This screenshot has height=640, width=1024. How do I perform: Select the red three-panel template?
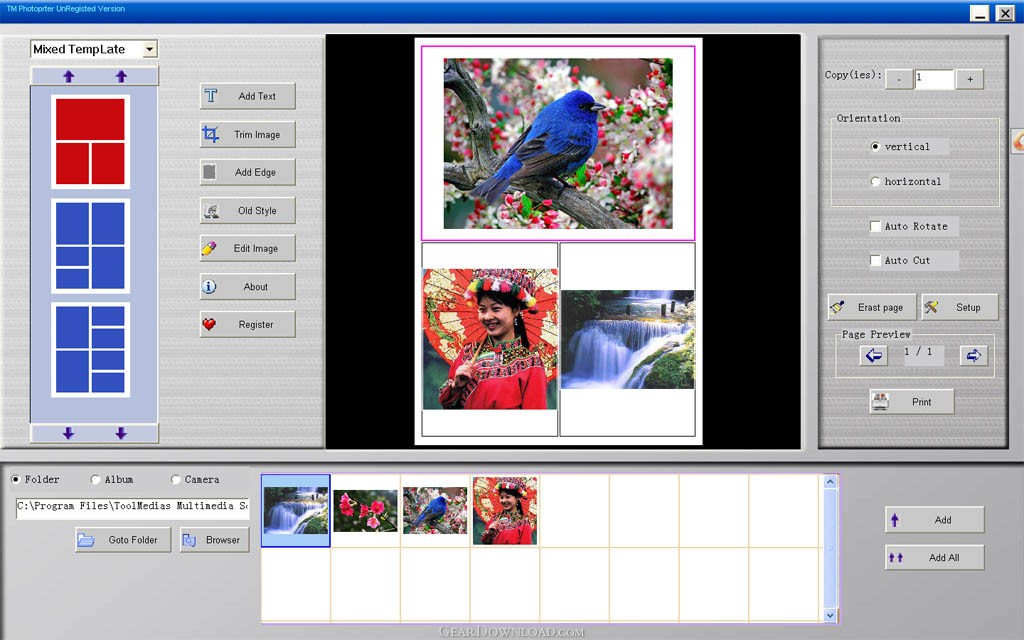(x=90, y=141)
